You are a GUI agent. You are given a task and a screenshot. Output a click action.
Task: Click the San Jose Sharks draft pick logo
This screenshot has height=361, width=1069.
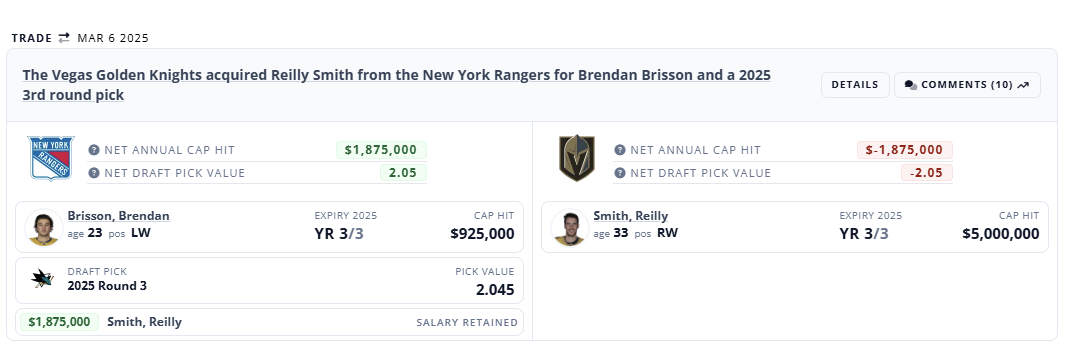tap(42, 279)
